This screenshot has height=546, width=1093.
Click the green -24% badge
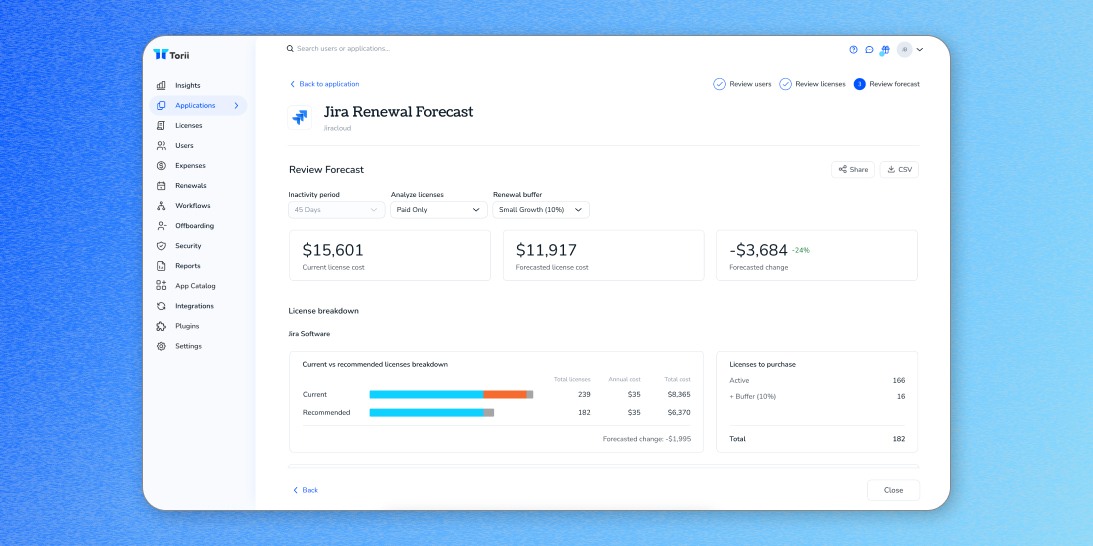[x=800, y=250]
